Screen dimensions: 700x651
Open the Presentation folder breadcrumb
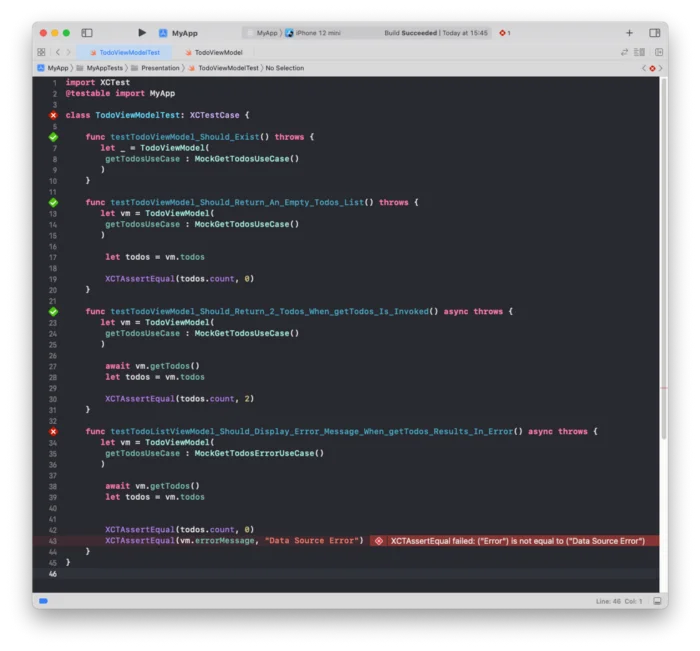[155, 68]
